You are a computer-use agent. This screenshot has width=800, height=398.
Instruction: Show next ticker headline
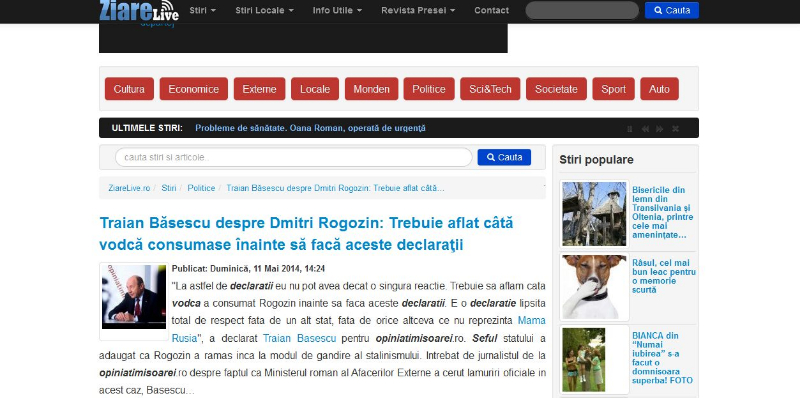[660, 129]
